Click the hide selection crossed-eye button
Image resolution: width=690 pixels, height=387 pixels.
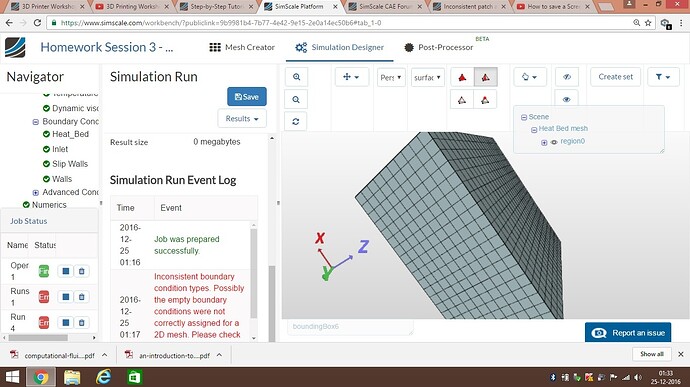[567, 77]
